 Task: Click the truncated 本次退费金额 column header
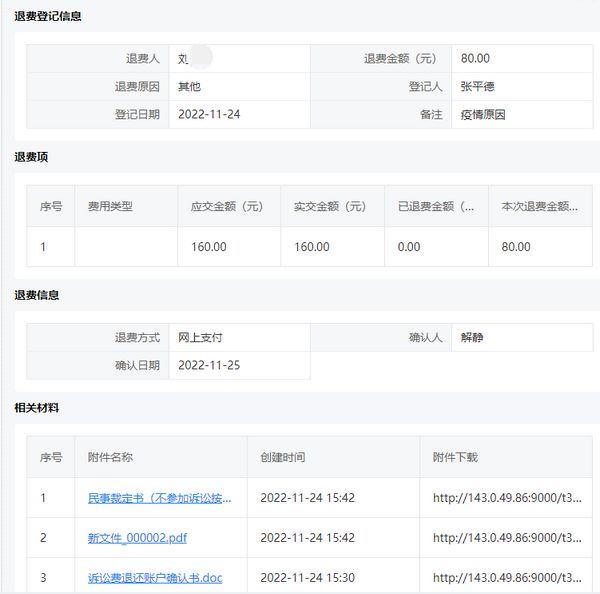(x=539, y=207)
